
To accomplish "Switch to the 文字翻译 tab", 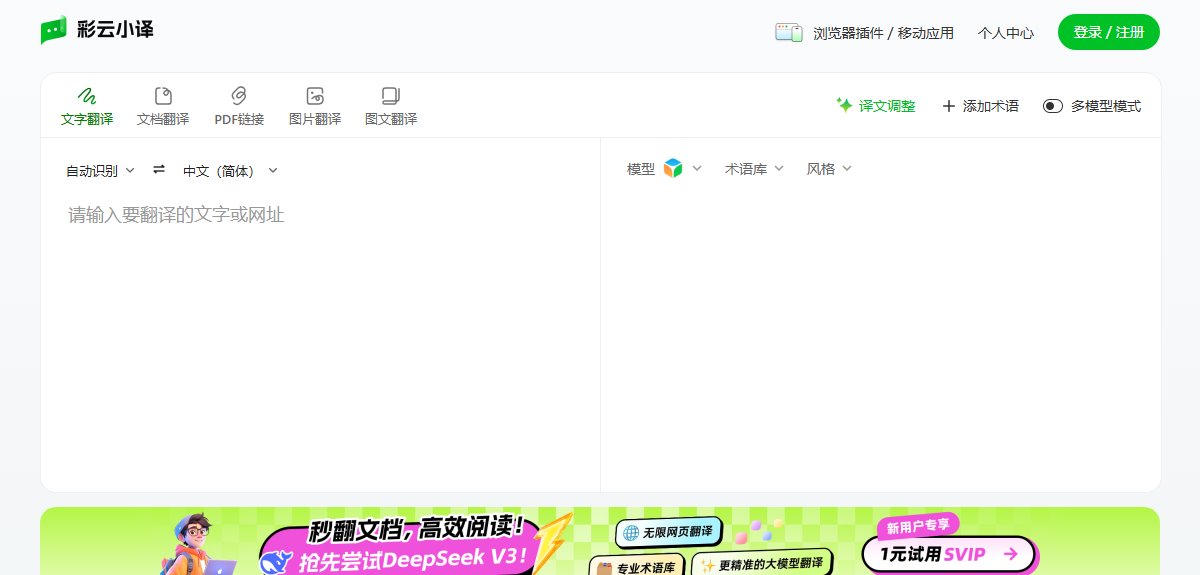I will [x=87, y=106].
